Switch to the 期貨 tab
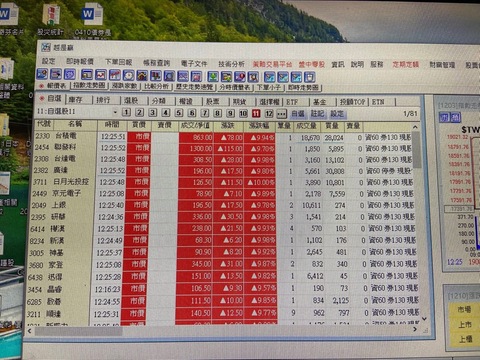This screenshot has height=360, width=480. [240, 101]
